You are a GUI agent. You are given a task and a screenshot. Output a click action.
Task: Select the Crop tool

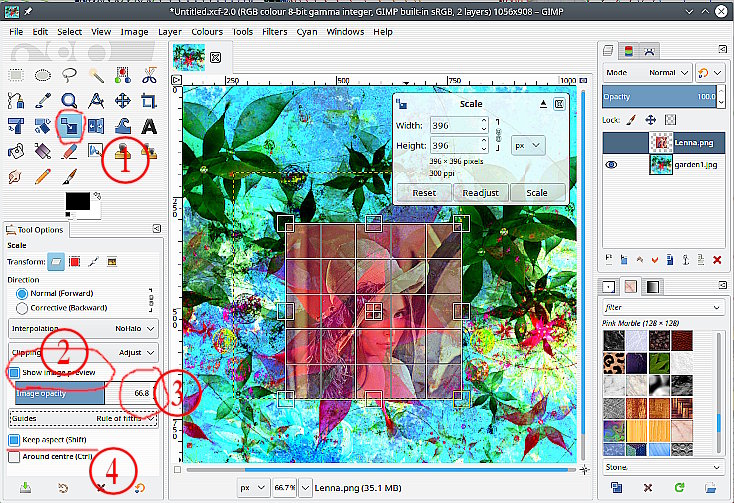point(149,101)
